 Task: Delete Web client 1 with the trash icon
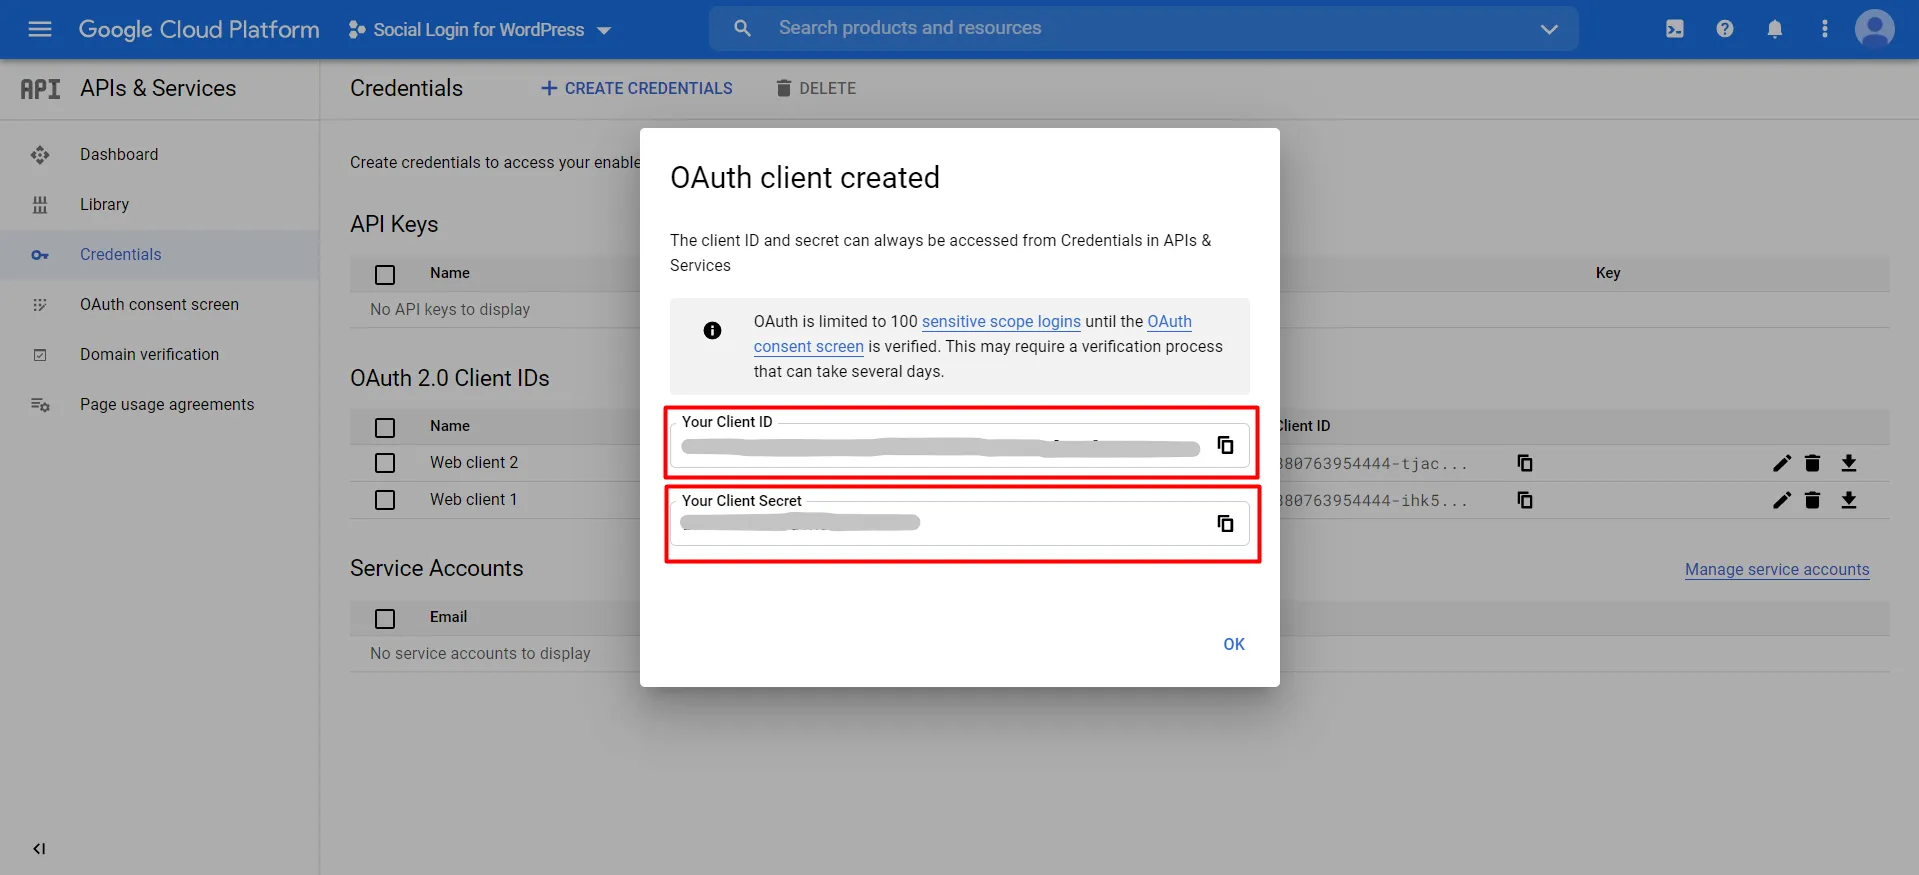coord(1813,500)
